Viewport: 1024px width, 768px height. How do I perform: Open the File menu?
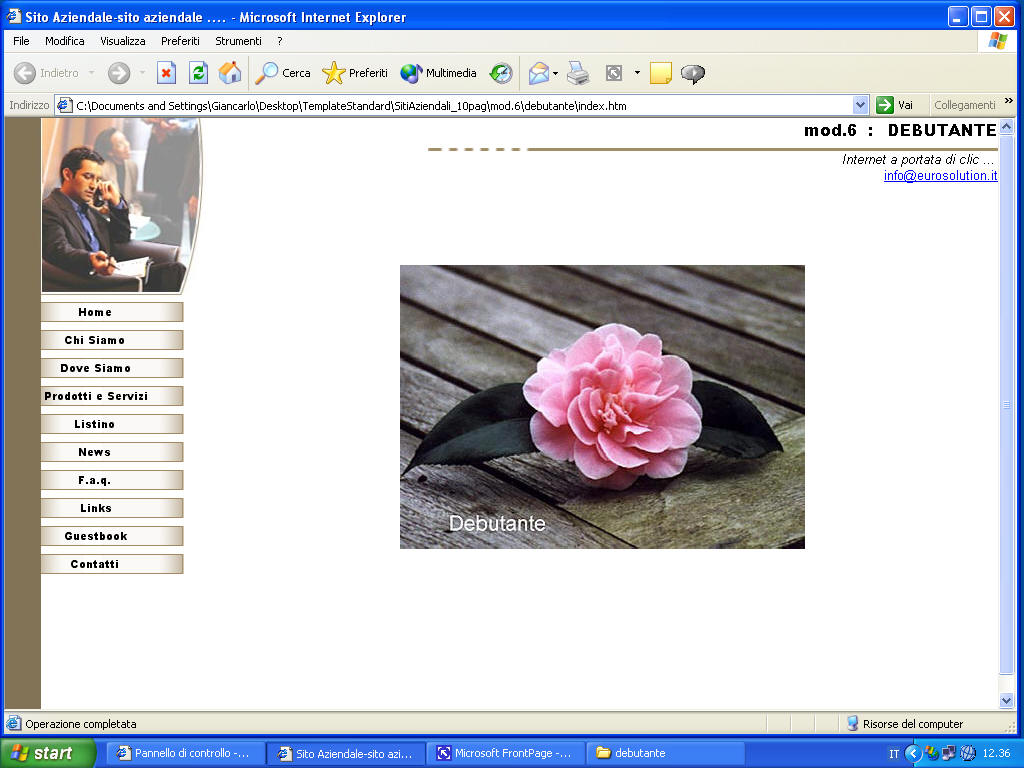click(21, 41)
